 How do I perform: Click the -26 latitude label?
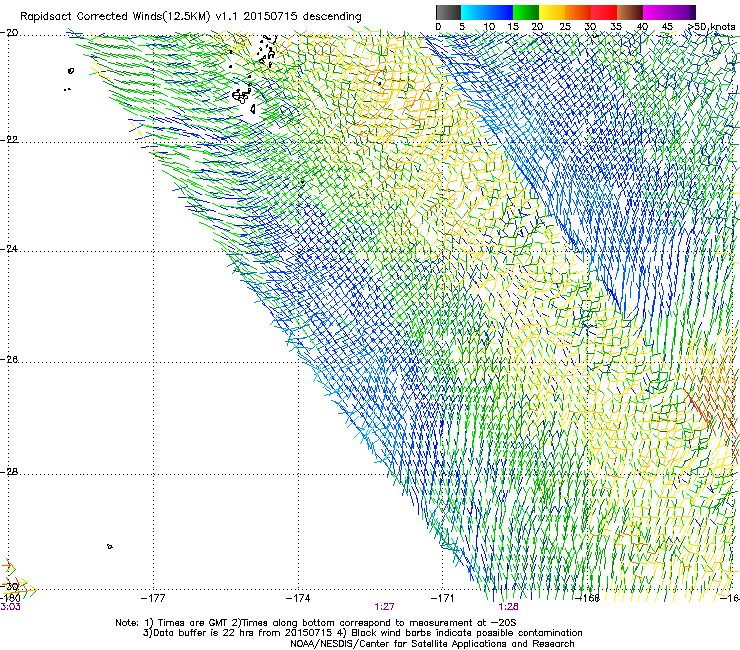click(x=9, y=360)
